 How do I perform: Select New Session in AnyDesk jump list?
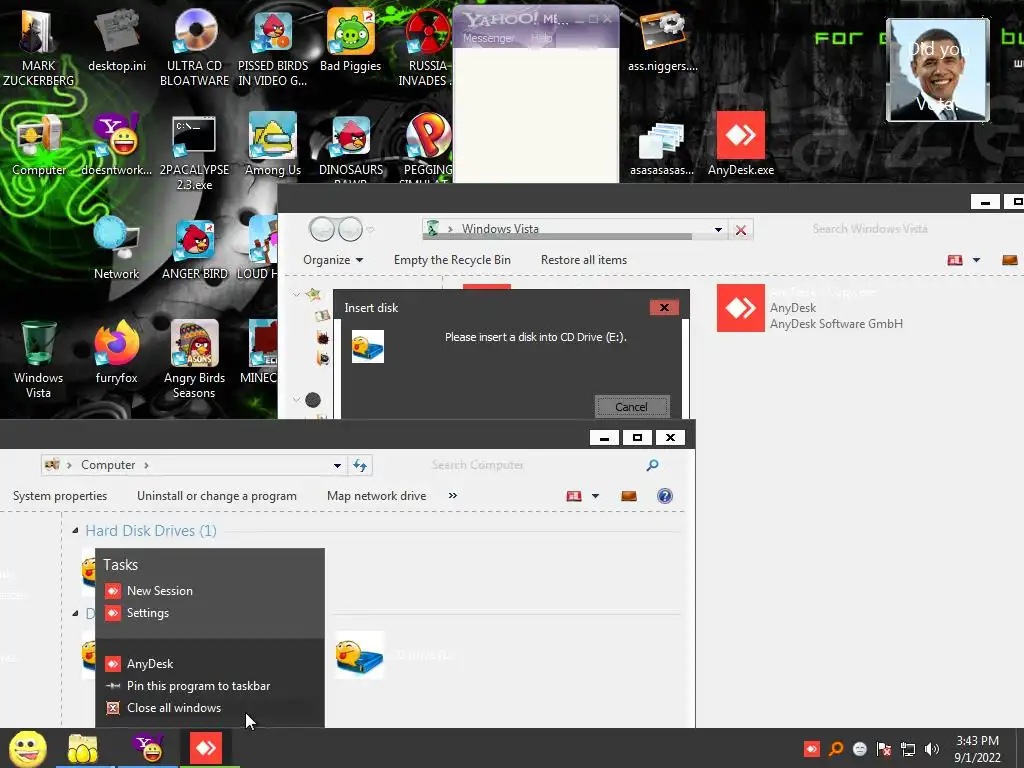(210, 591)
